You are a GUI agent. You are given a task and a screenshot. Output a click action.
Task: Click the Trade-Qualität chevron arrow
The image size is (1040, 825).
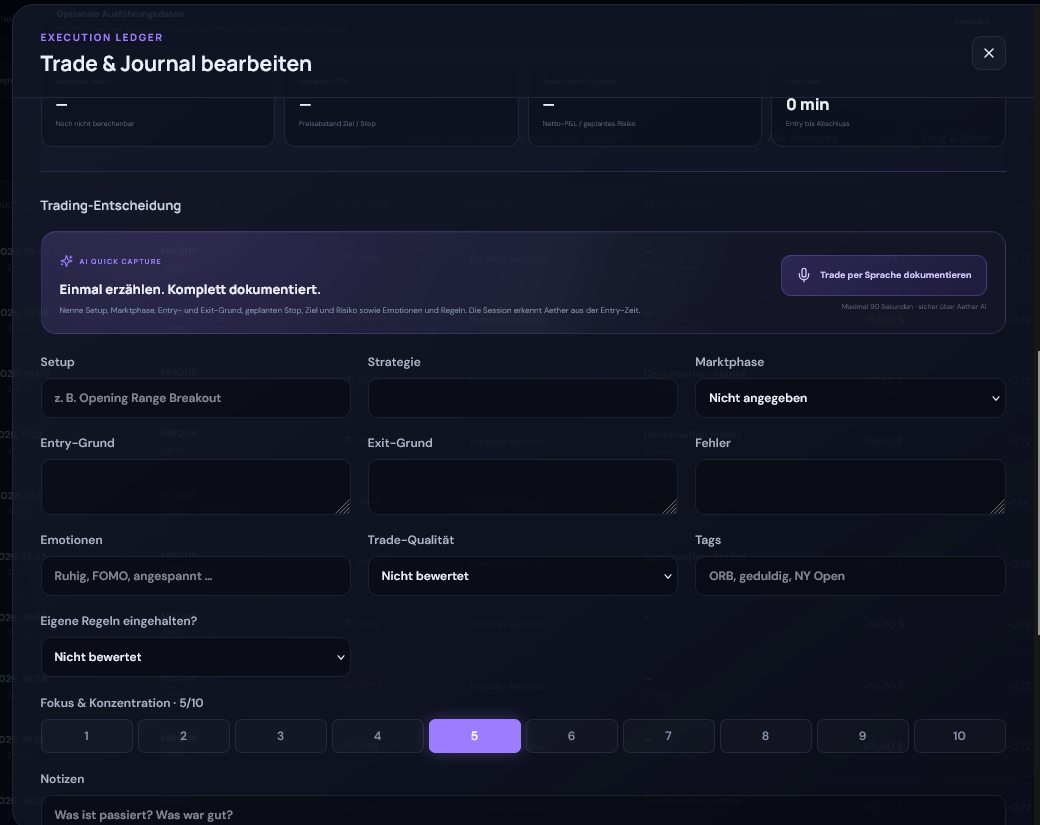pos(668,576)
